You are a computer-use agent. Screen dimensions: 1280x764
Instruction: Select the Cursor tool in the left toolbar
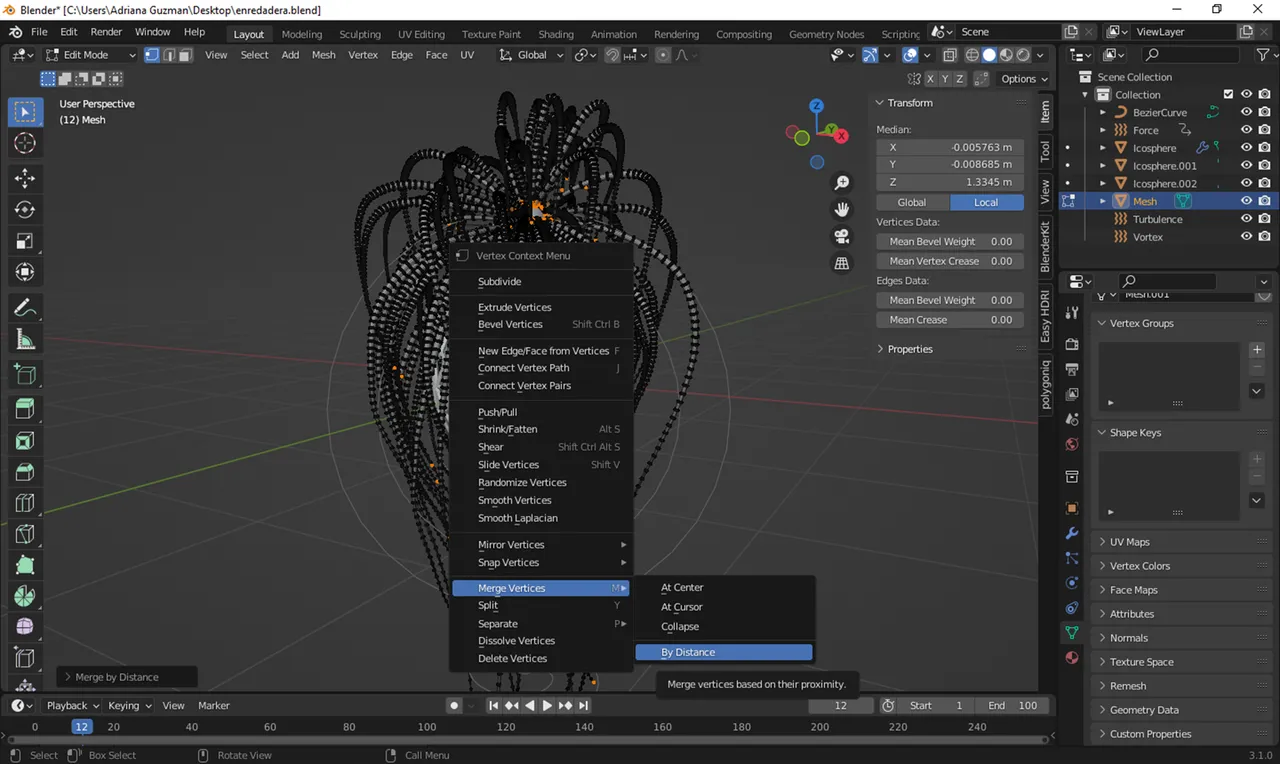tap(25, 144)
